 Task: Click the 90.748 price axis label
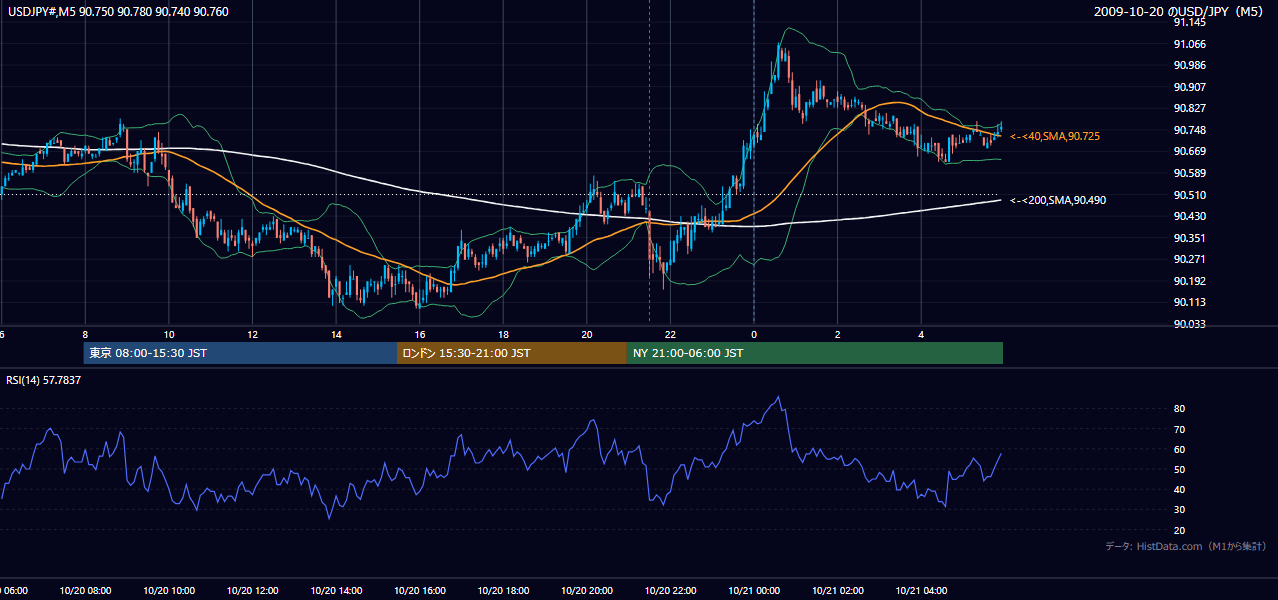point(1189,130)
